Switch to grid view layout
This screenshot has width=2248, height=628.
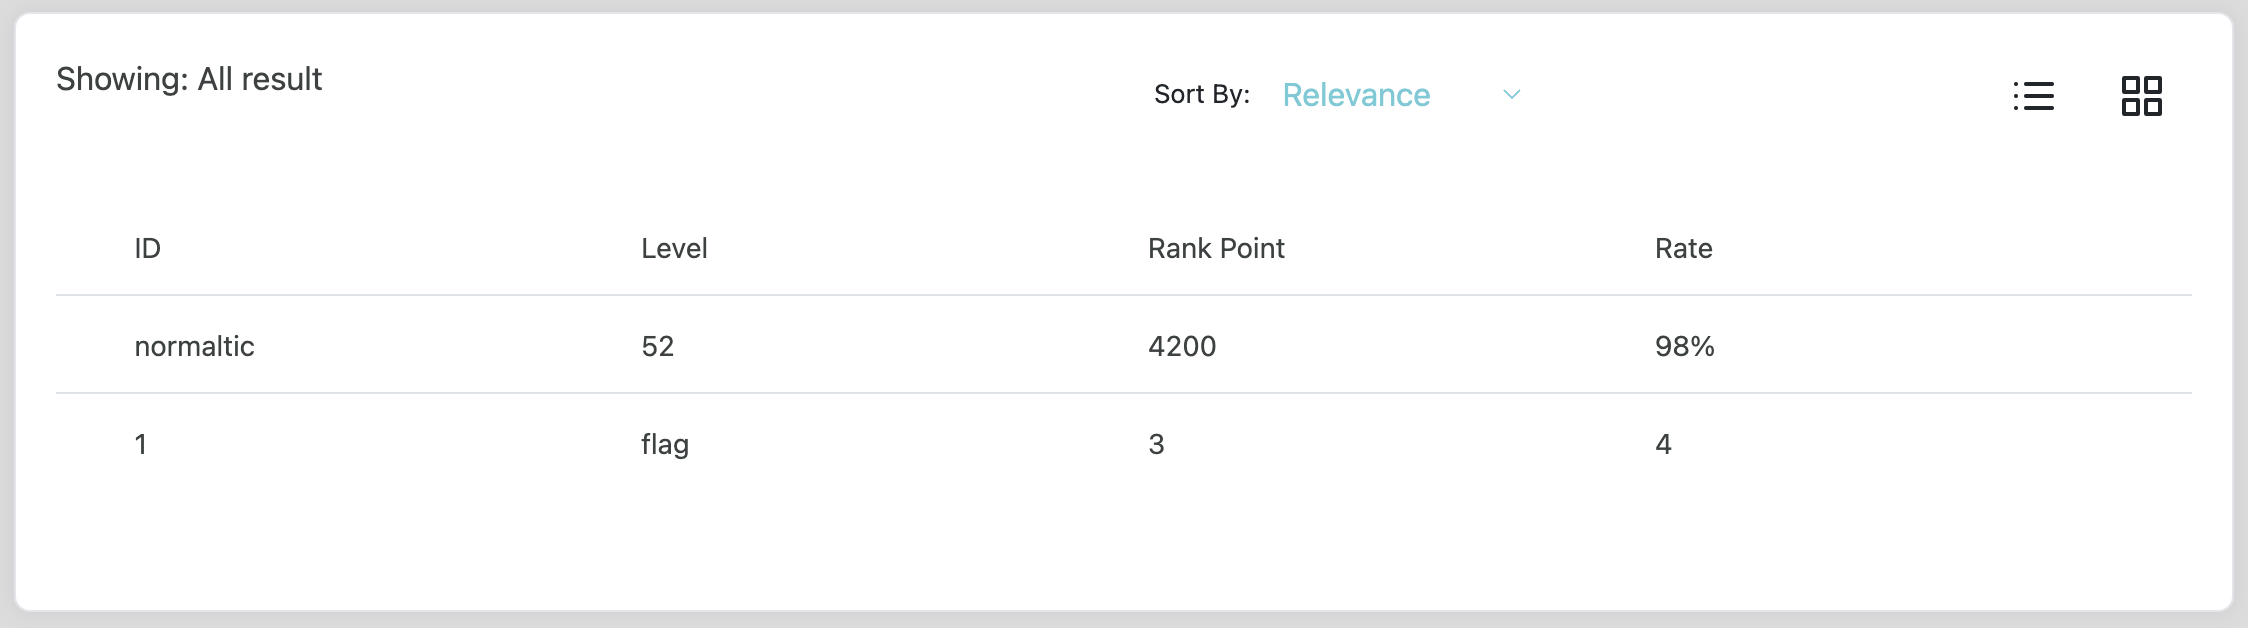click(x=2141, y=96)
